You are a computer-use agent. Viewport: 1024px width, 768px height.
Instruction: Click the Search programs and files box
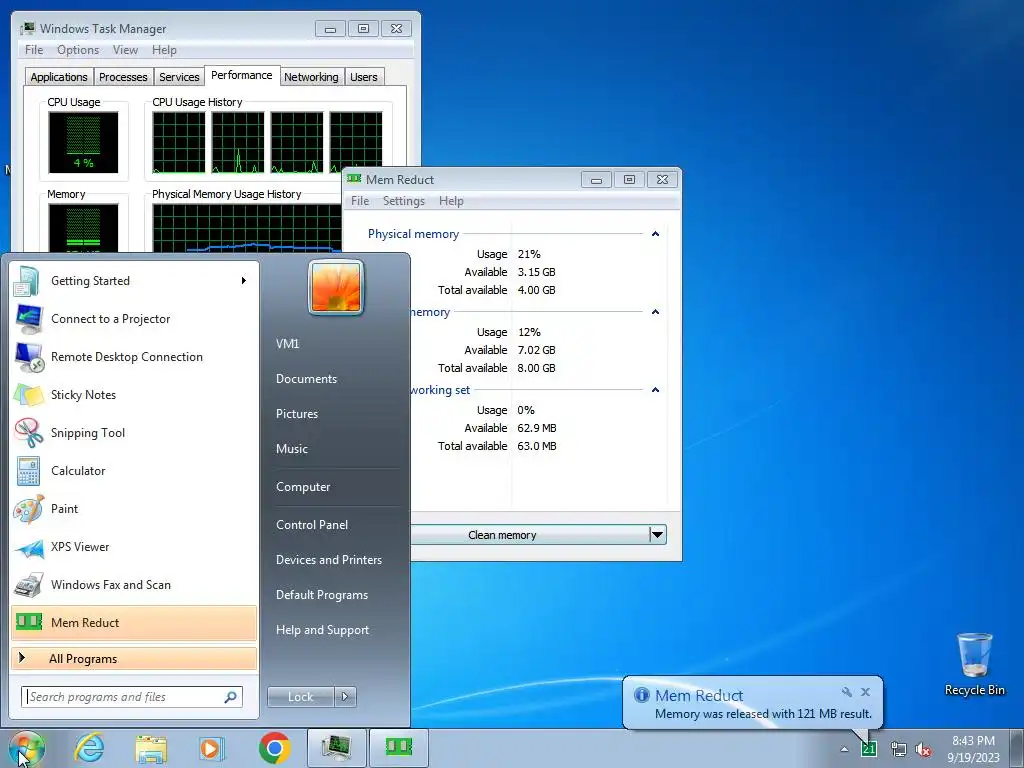pos(131,697)
